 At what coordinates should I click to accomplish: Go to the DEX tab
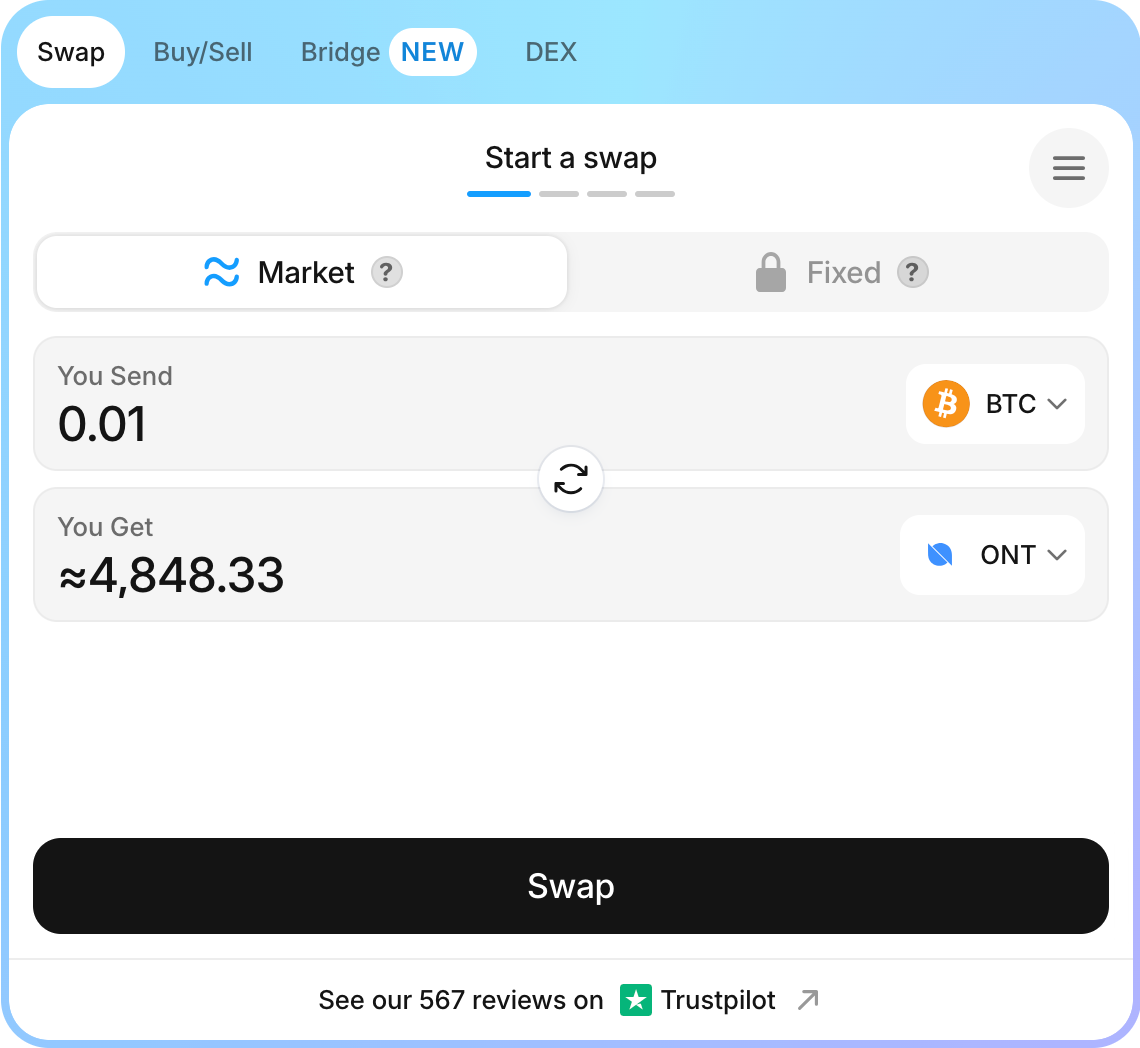[551, 52]
